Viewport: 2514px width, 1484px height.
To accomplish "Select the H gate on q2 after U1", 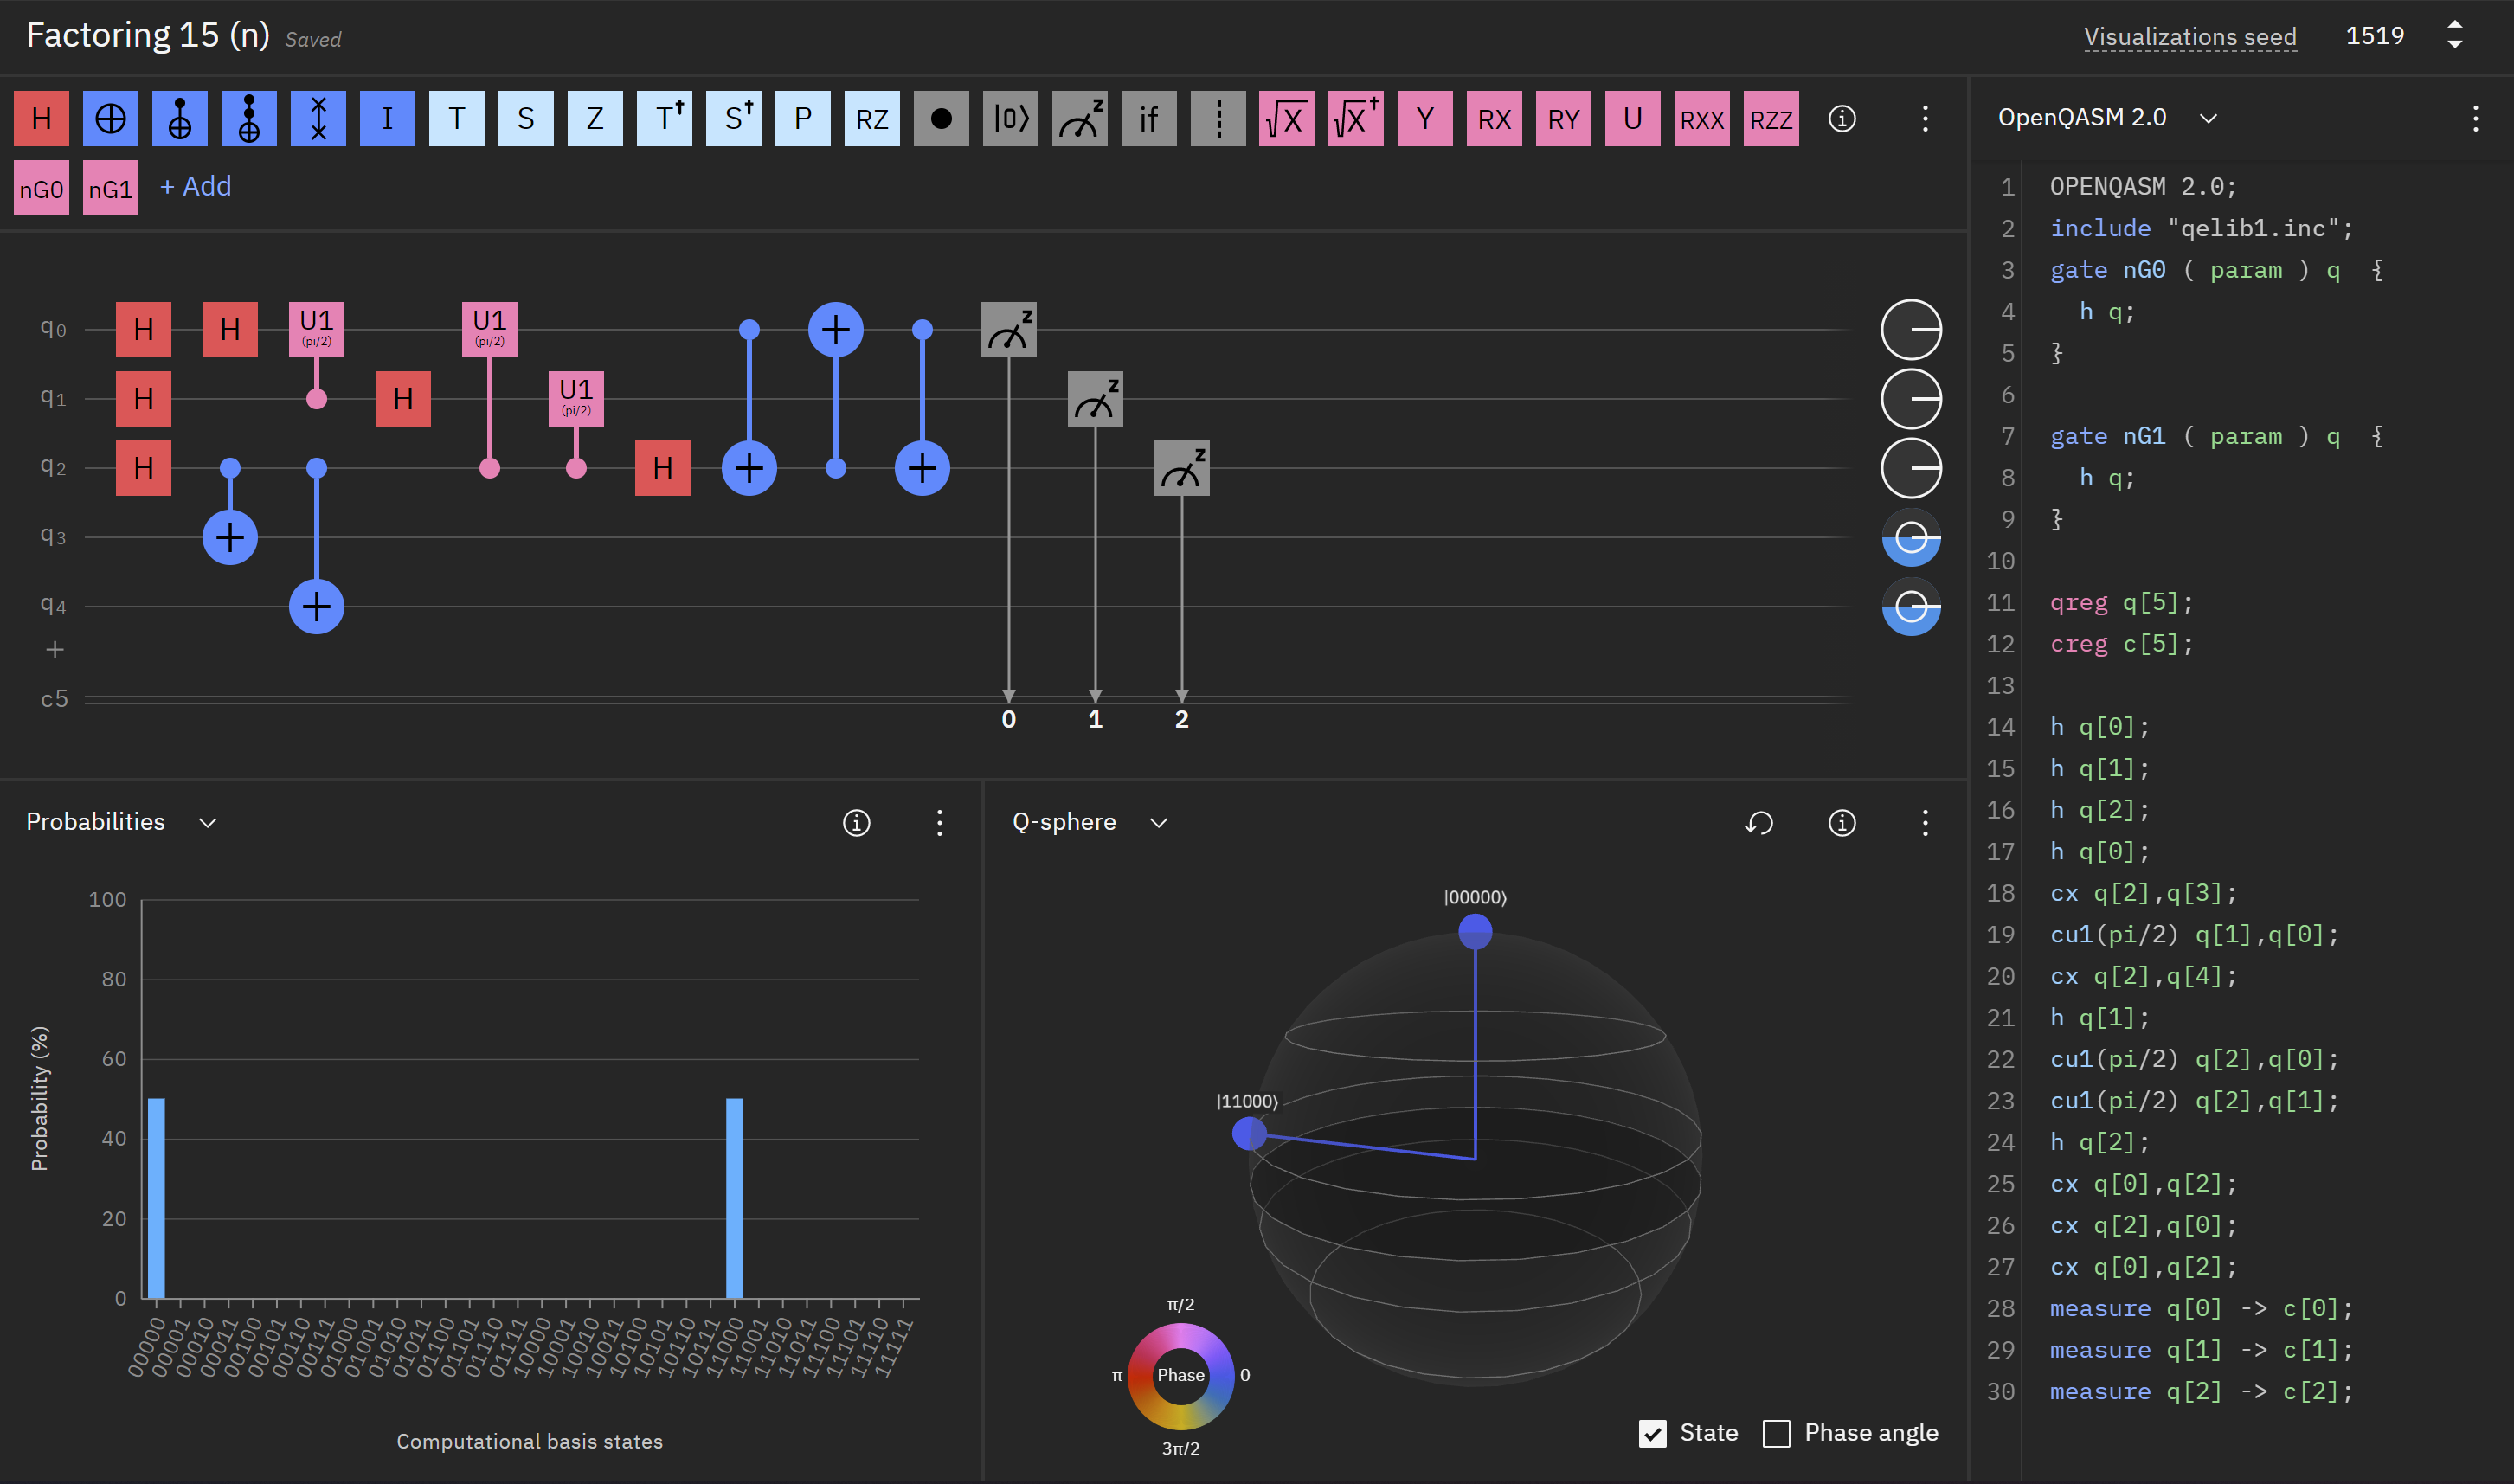I will 663,468.
